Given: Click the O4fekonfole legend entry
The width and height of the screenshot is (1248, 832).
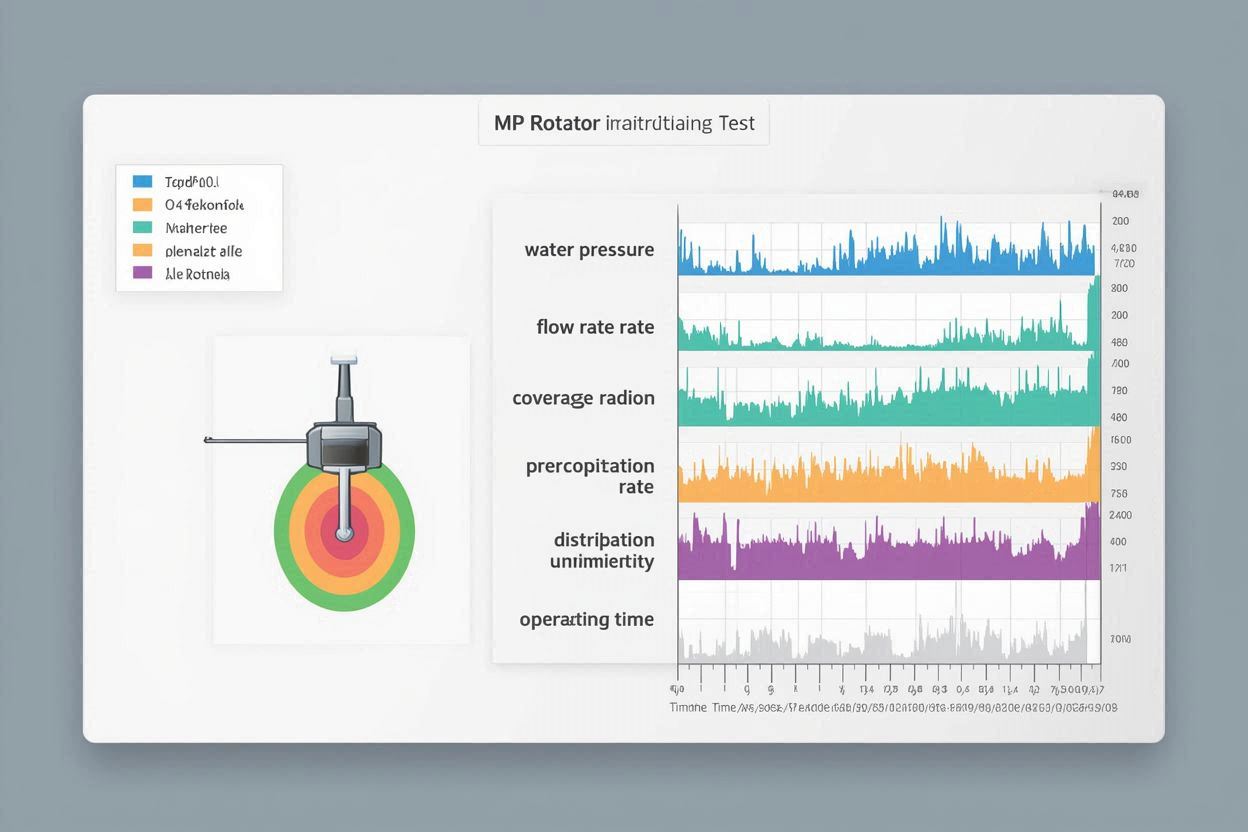Looking at the screenshot, I should tap(204, 205).
